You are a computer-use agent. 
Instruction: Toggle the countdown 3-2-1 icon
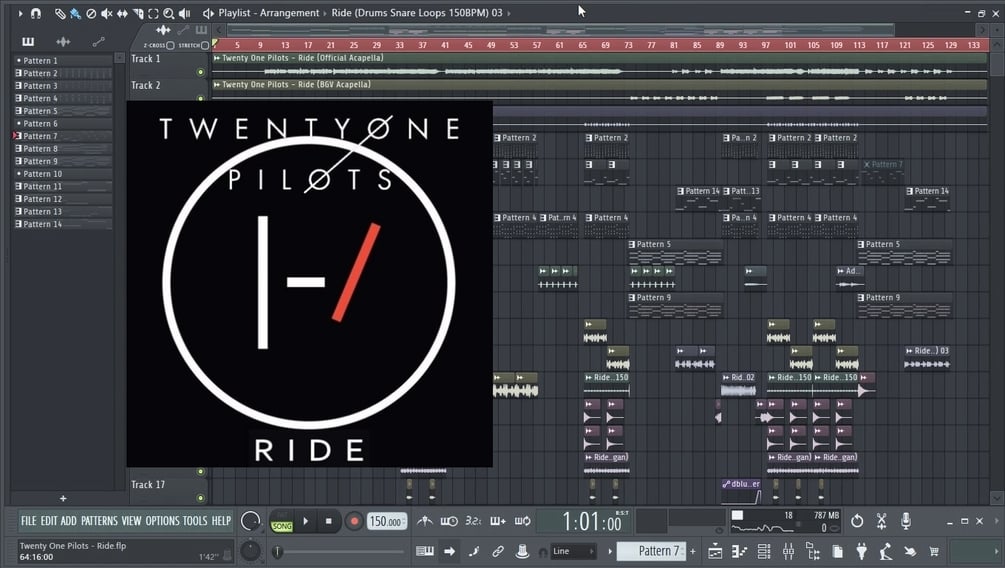[x=473, y=521]
